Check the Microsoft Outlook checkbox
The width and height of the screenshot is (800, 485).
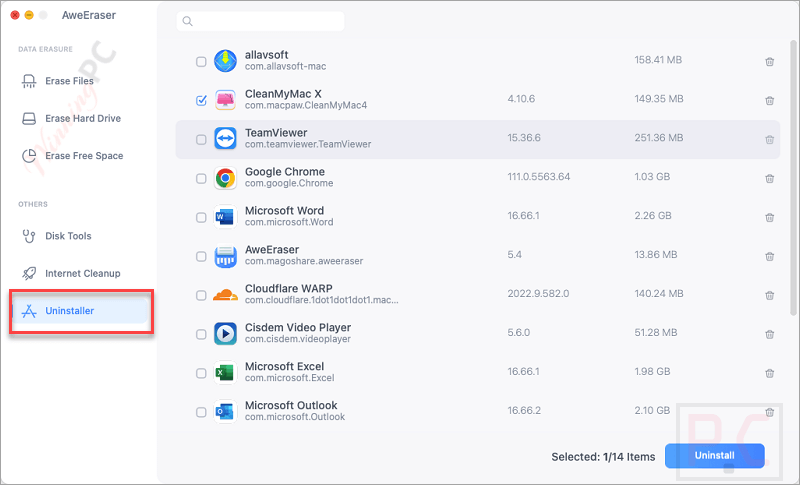click(201, 412)
